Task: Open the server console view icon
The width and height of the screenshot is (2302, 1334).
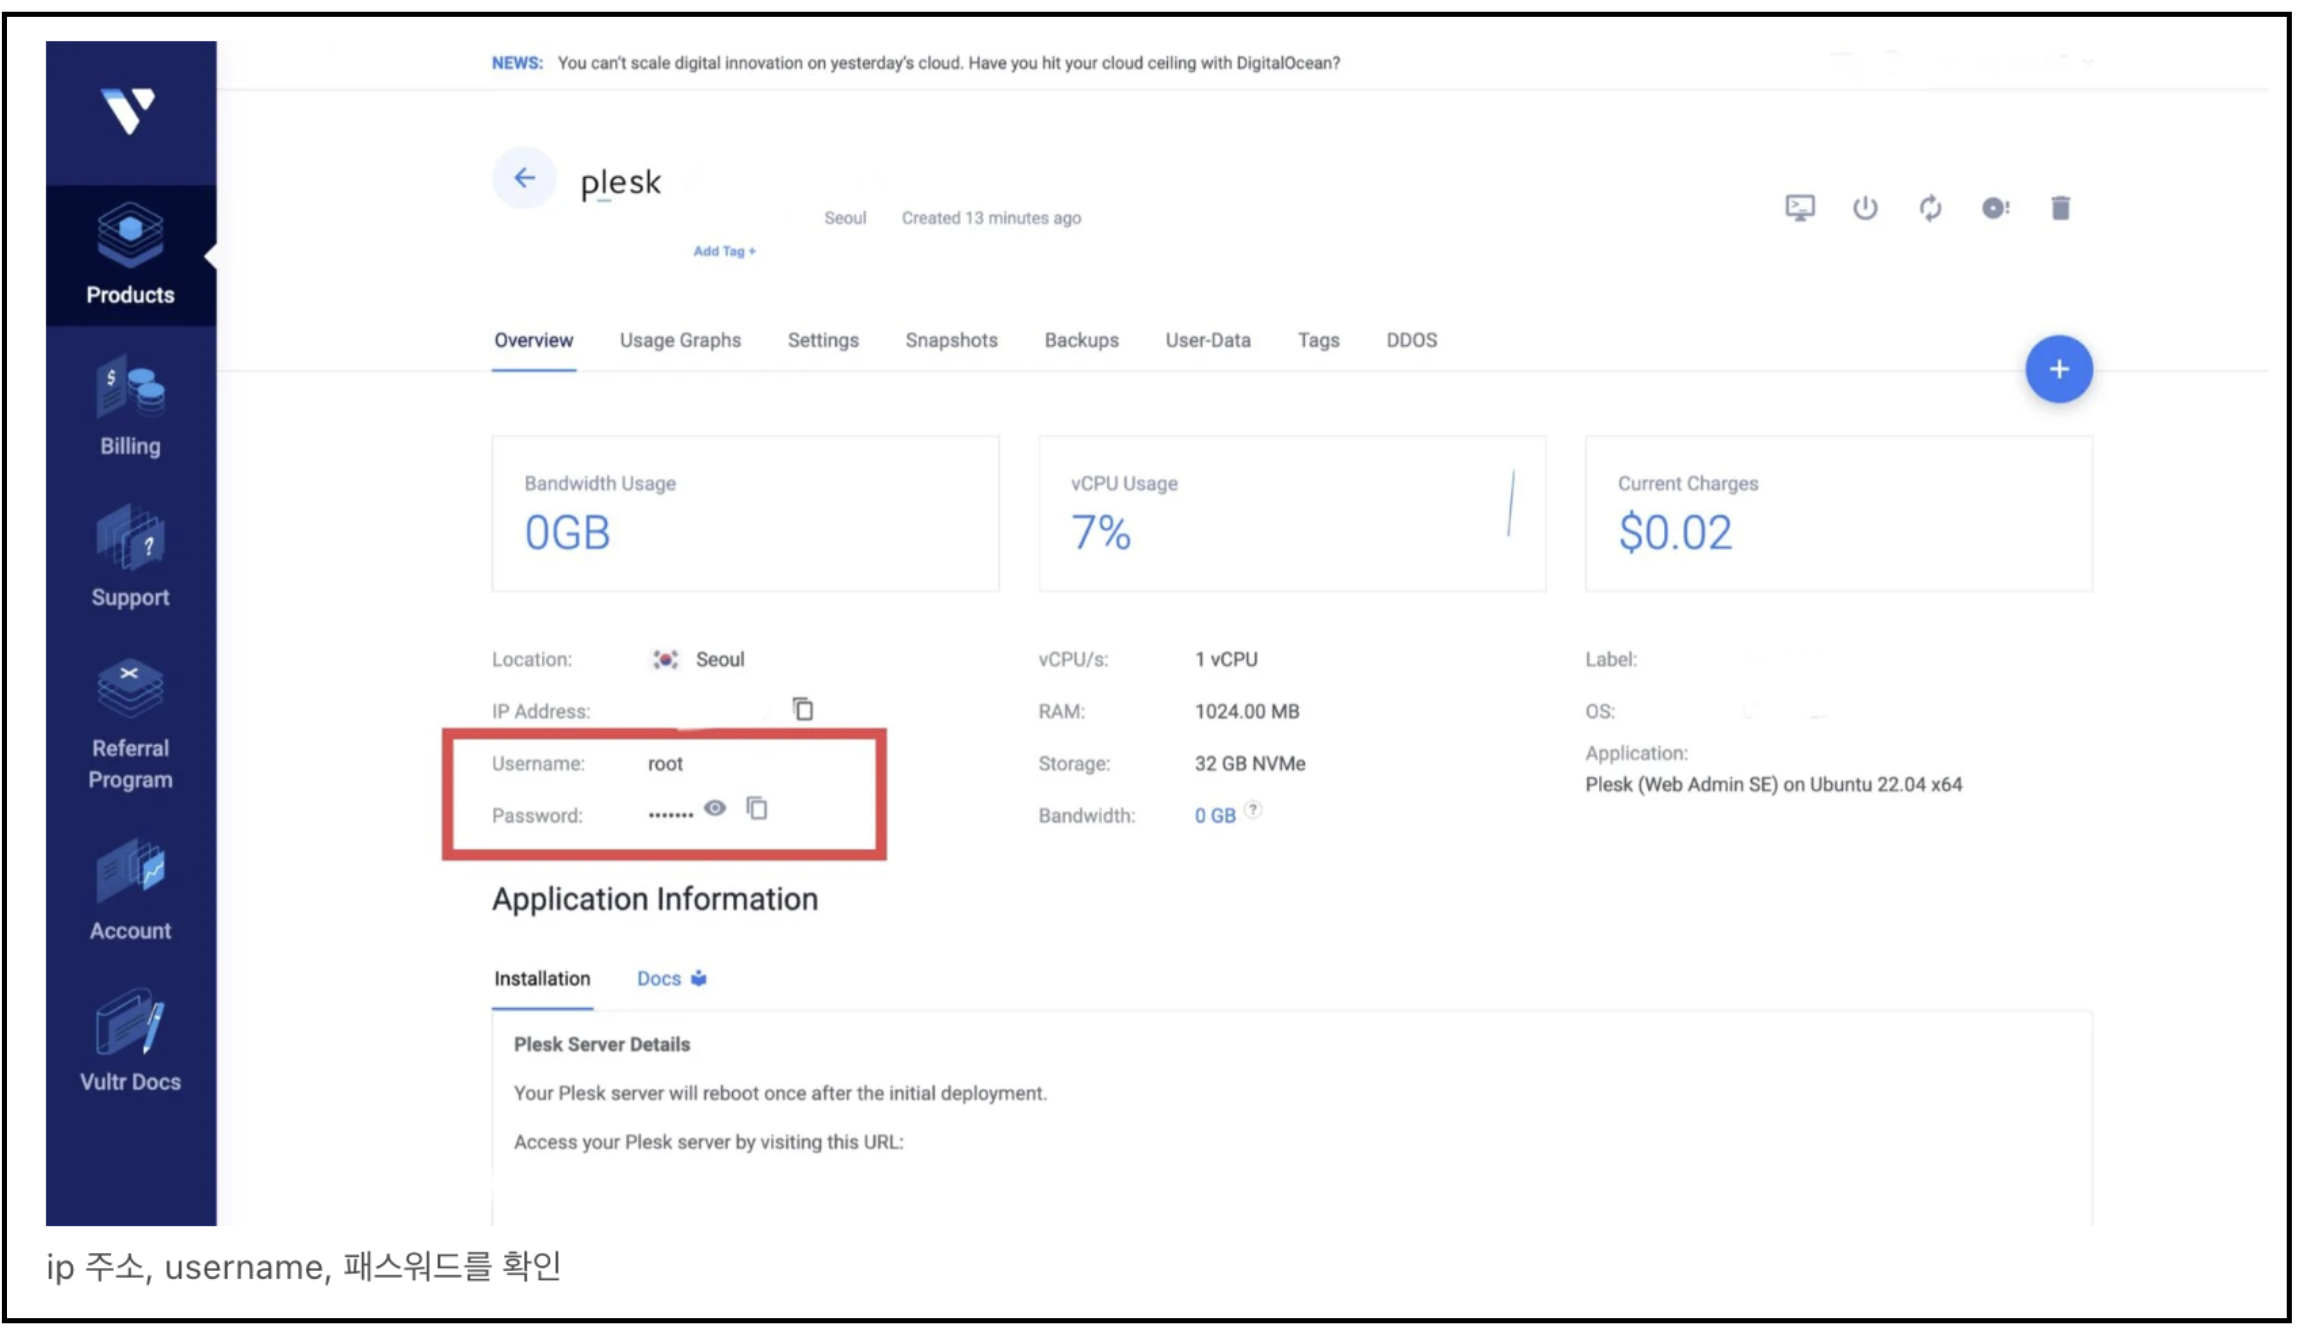Action: tap(1799, 208)
